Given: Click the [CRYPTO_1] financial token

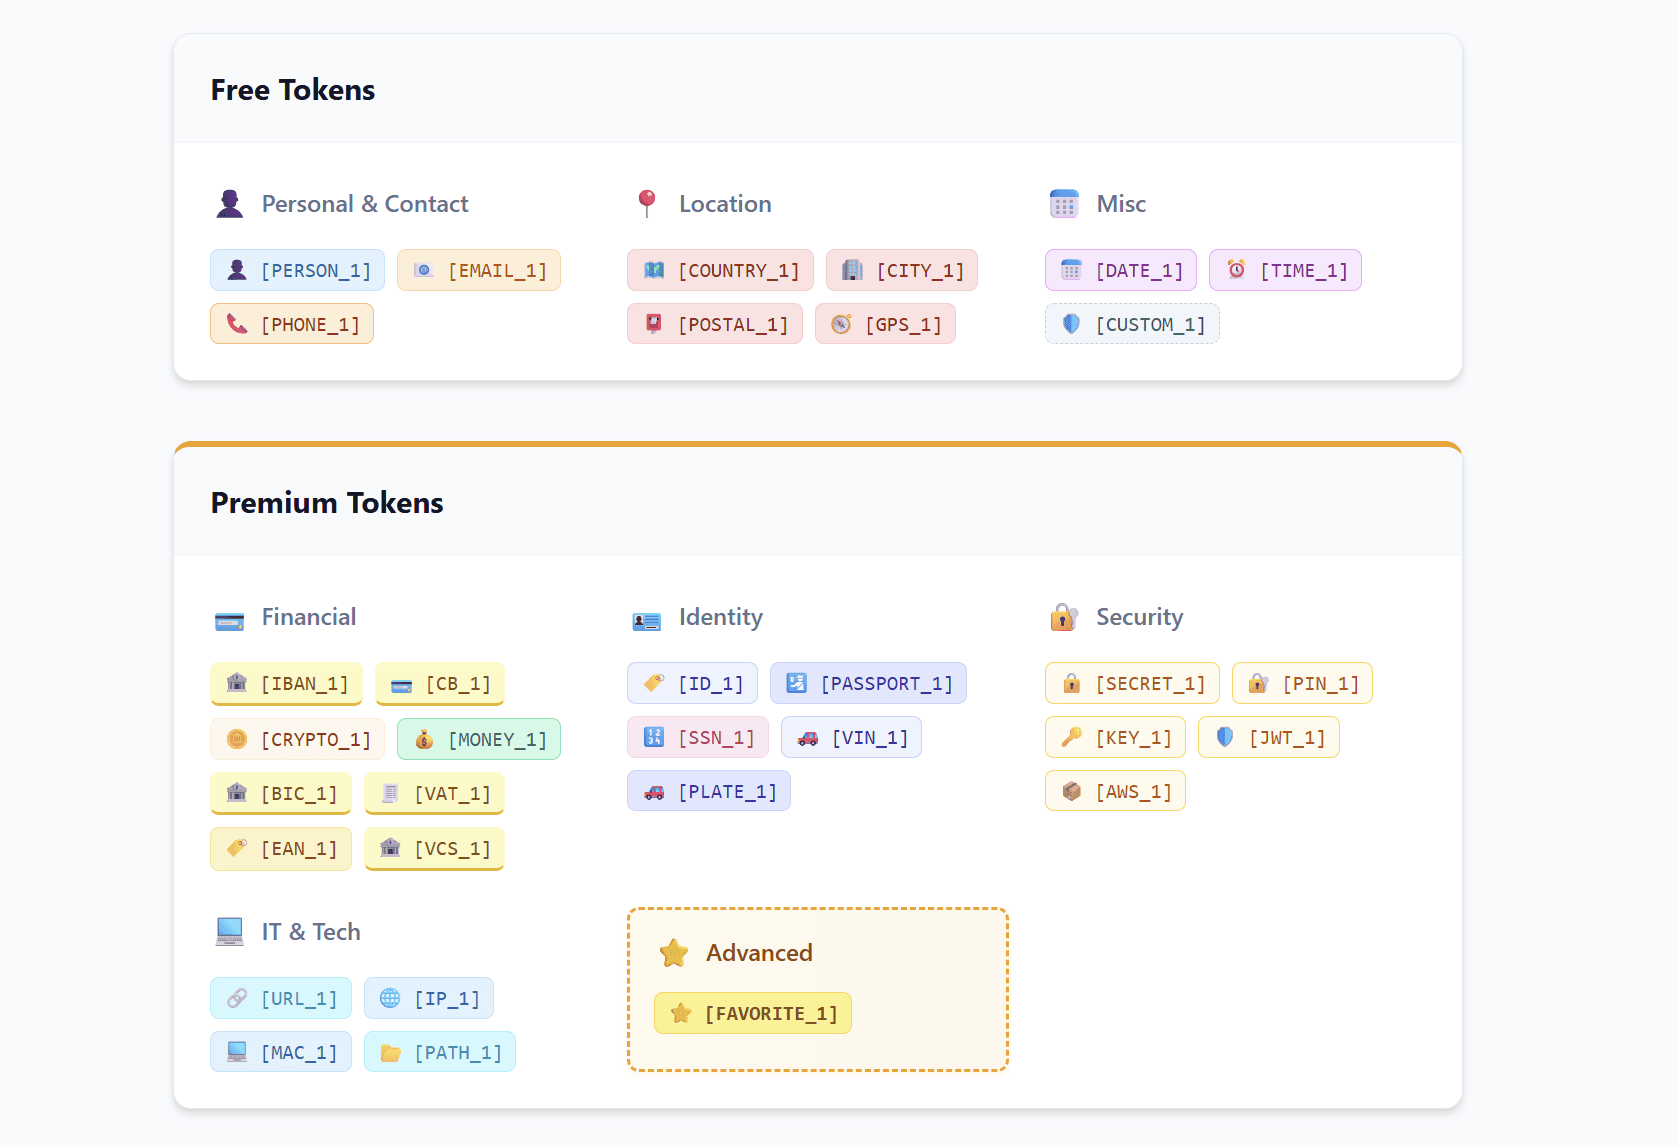Looking at the screenshot, I should click(297, 739).
